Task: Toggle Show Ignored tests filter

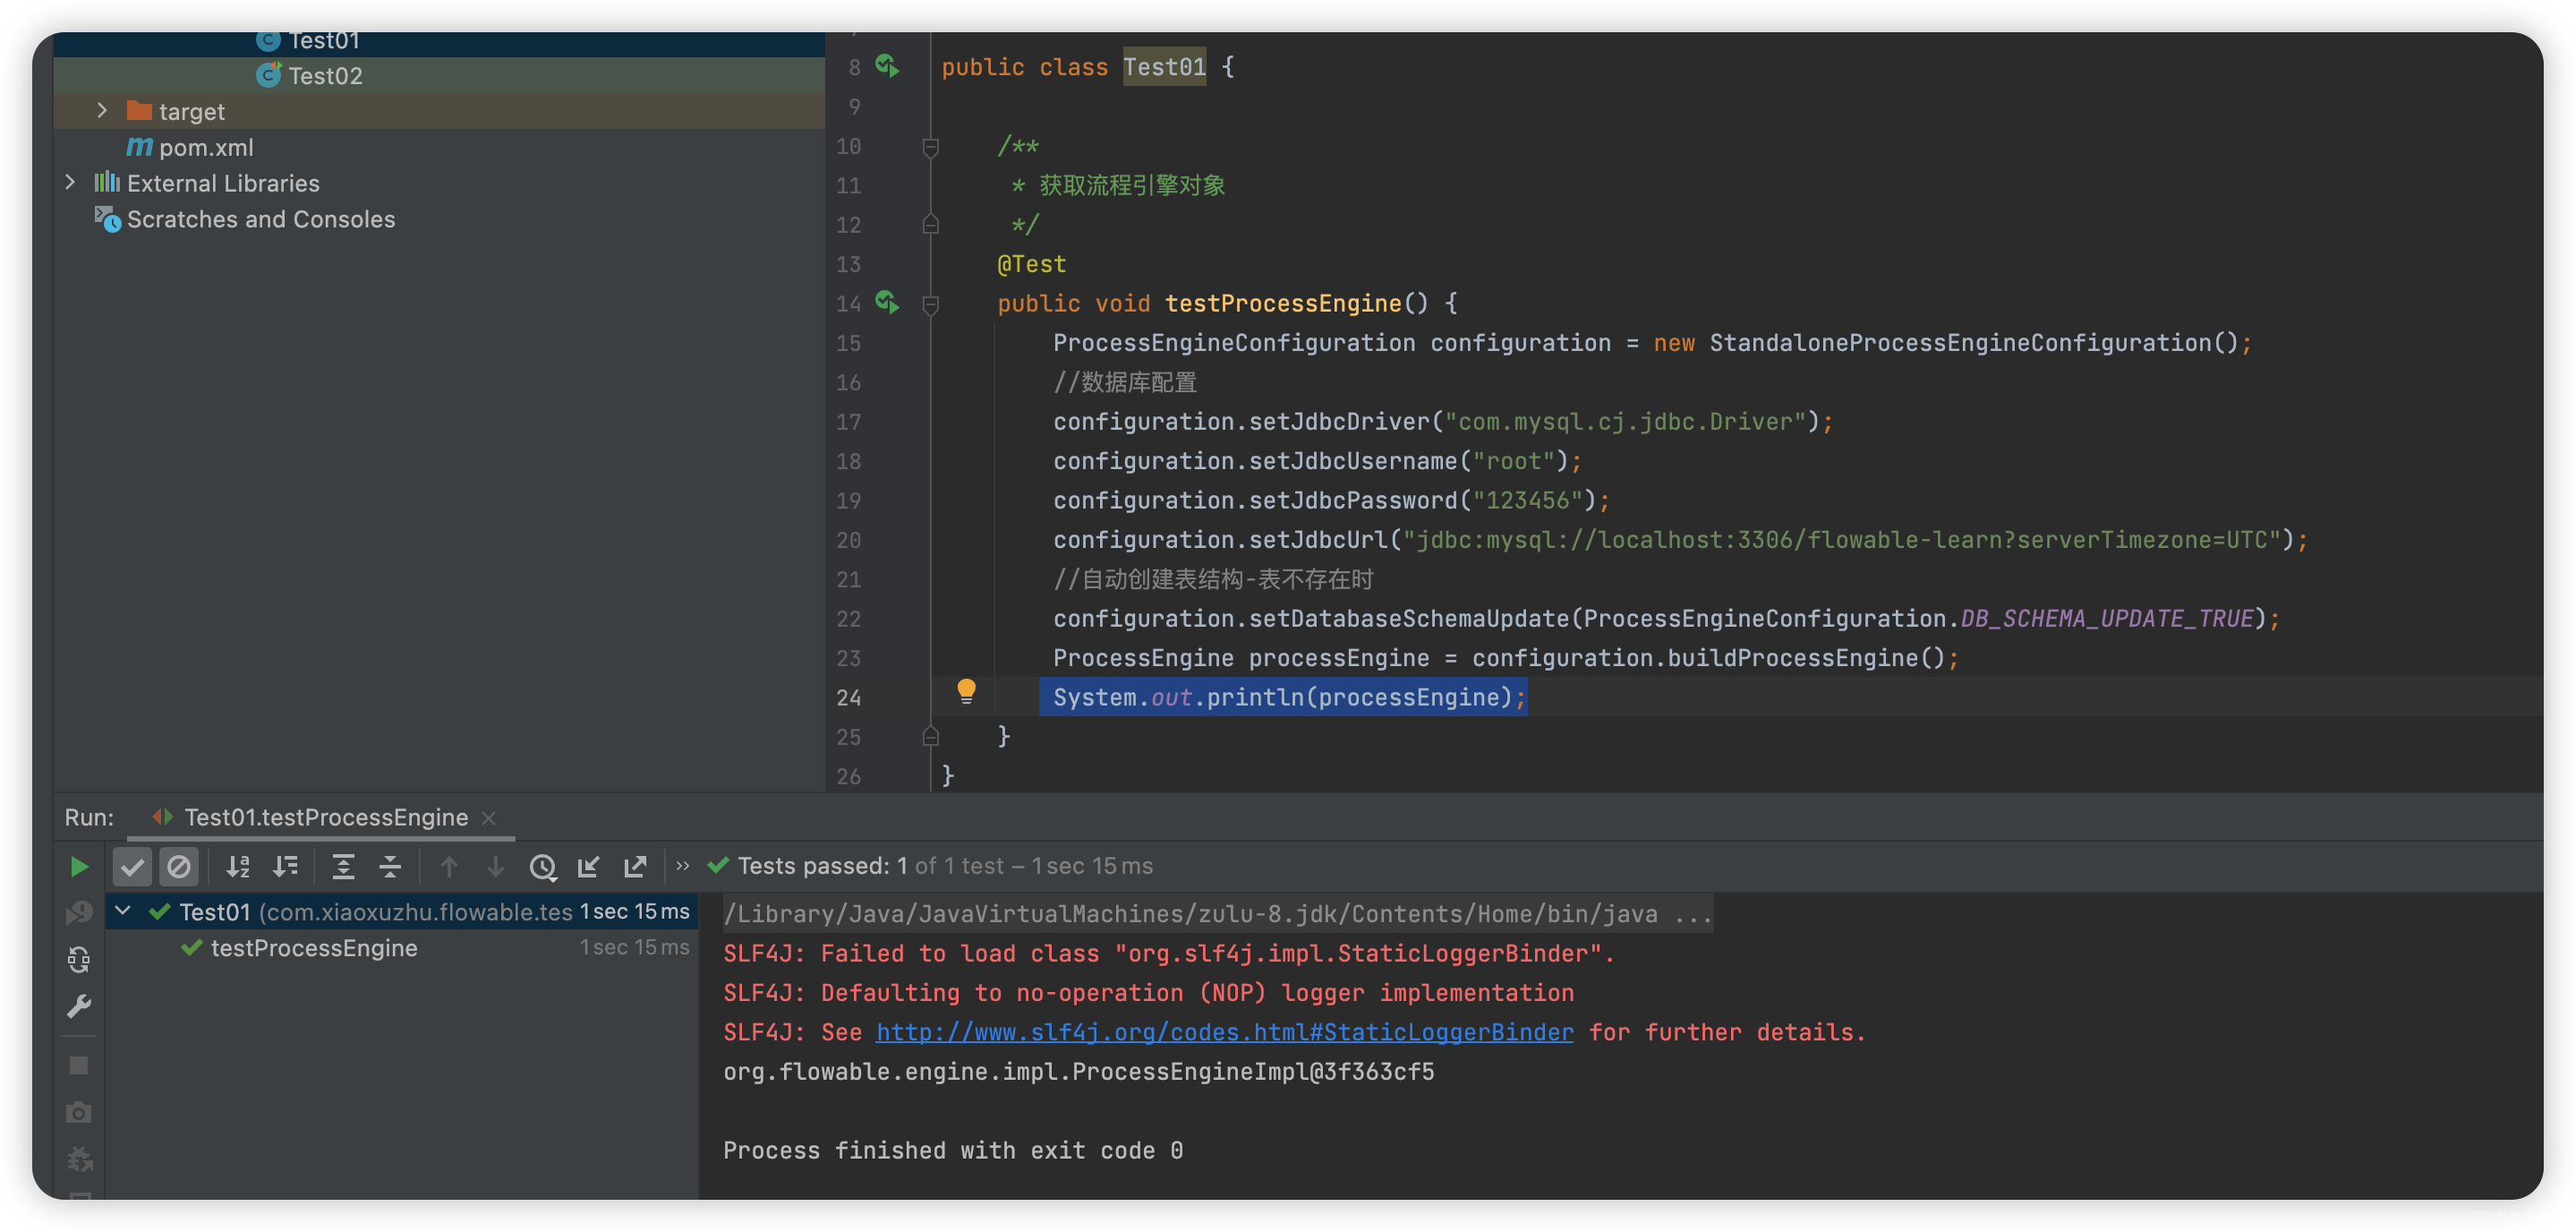Action: pyautogui.click(x=179, y=866)
